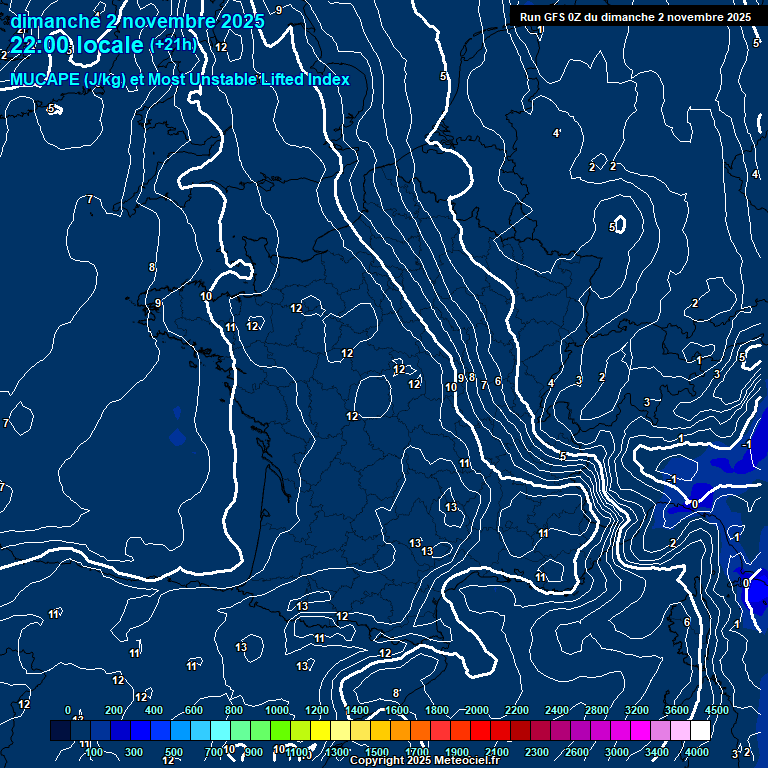Click the cyan legend swatch below 800
The height and width of the screenshot is (768, 768).
pyautogui.click(x=220, y=730)
